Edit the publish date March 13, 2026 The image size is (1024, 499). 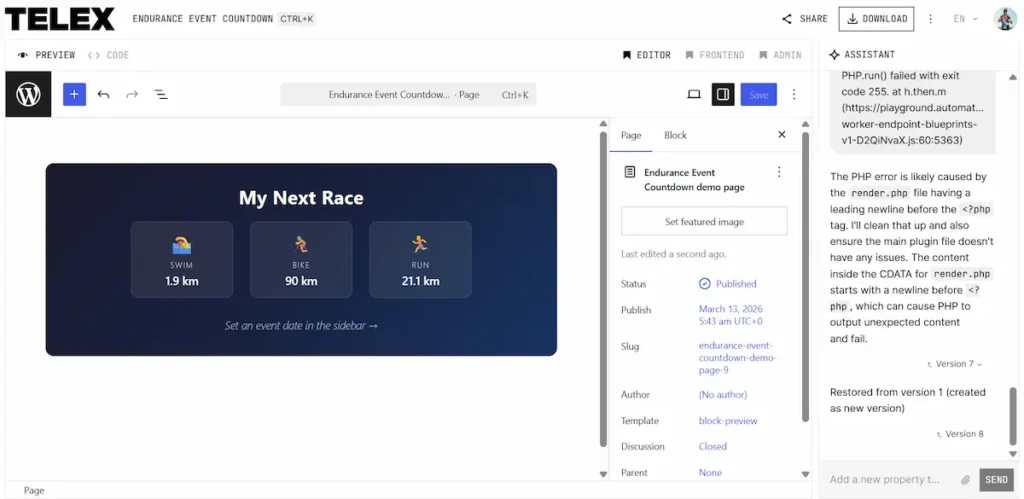[731, 315]
